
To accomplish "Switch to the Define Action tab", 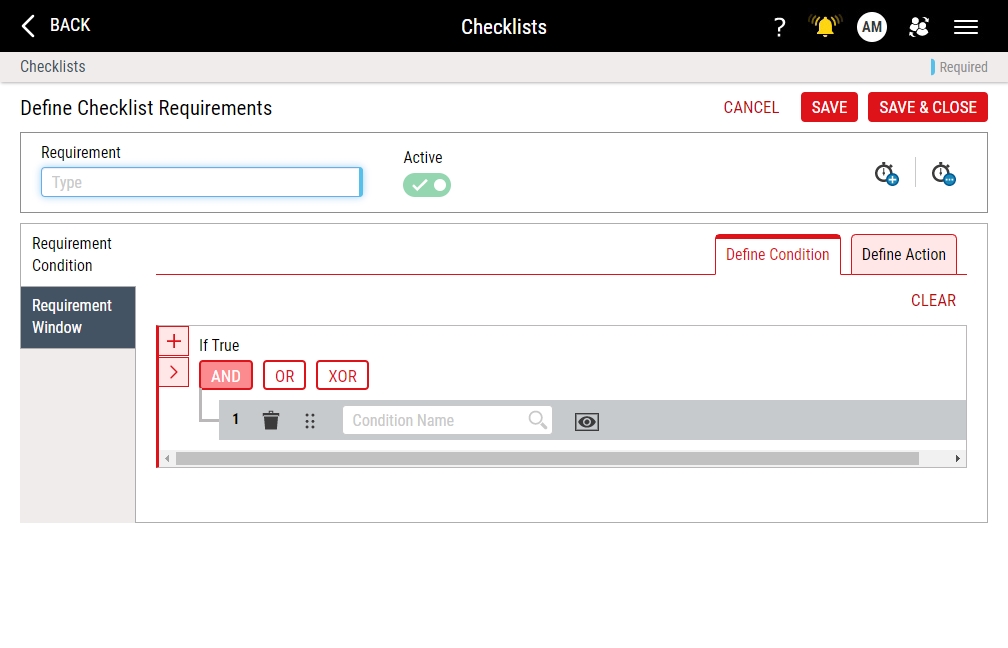I will click(x=903, y=255).
